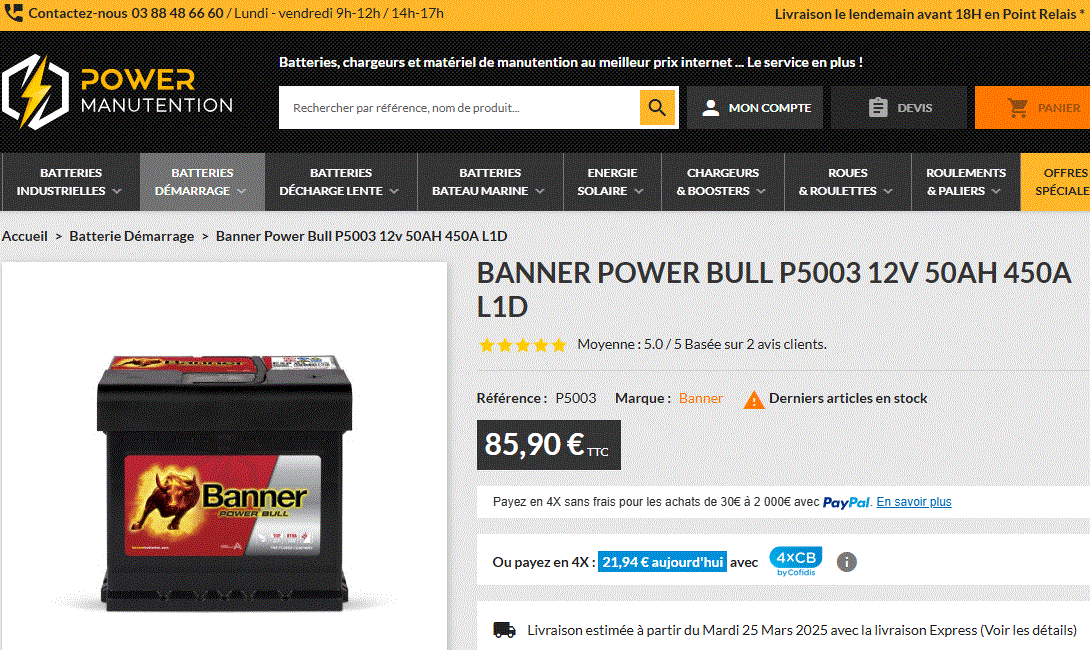Open Mon Compte user icon

(710, 108)
